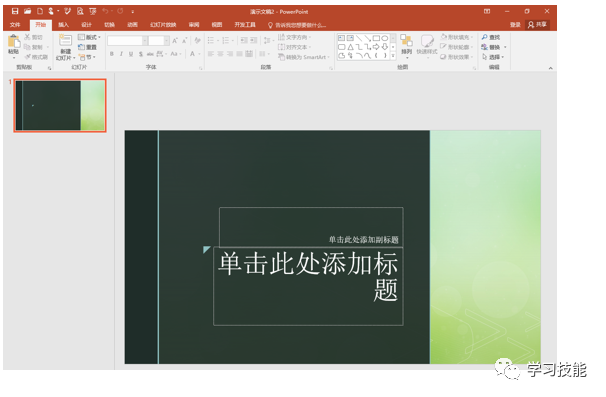Click the 新建幻灯片 (New Slide) icon
Viewport: 606px width, 397px height.
coord(65,40)
